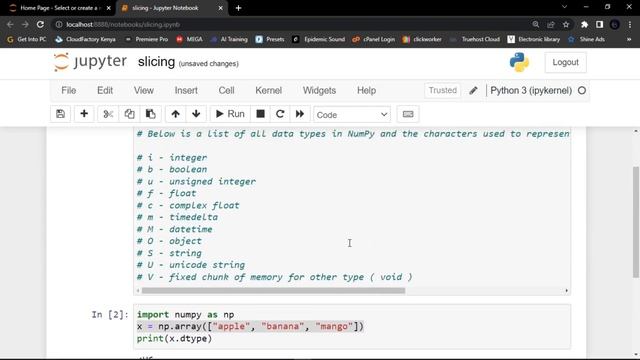Click the print(x.dtype) code line
This screenshot has height=360, width=640.
[174, 338]
